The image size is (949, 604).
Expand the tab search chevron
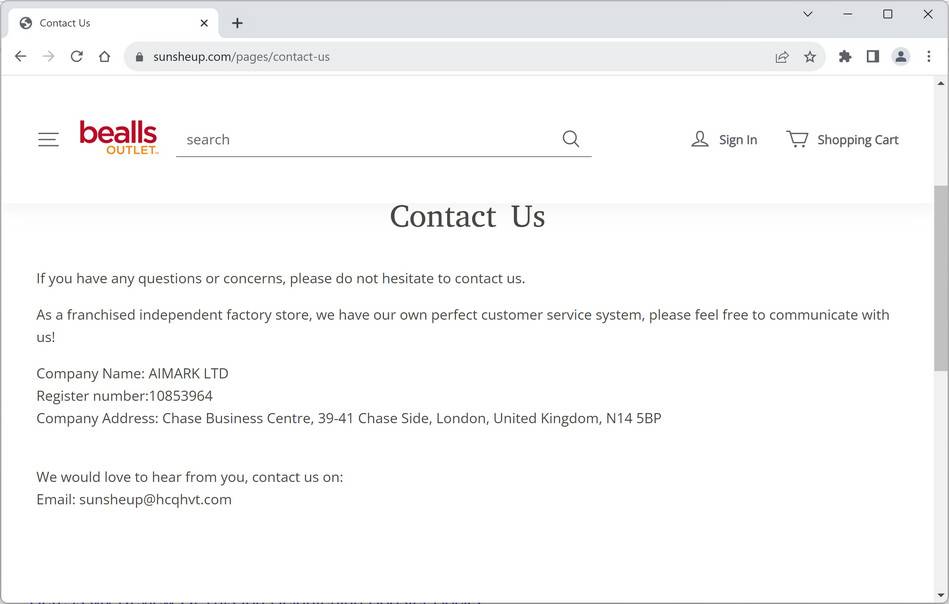click(808, 14)
